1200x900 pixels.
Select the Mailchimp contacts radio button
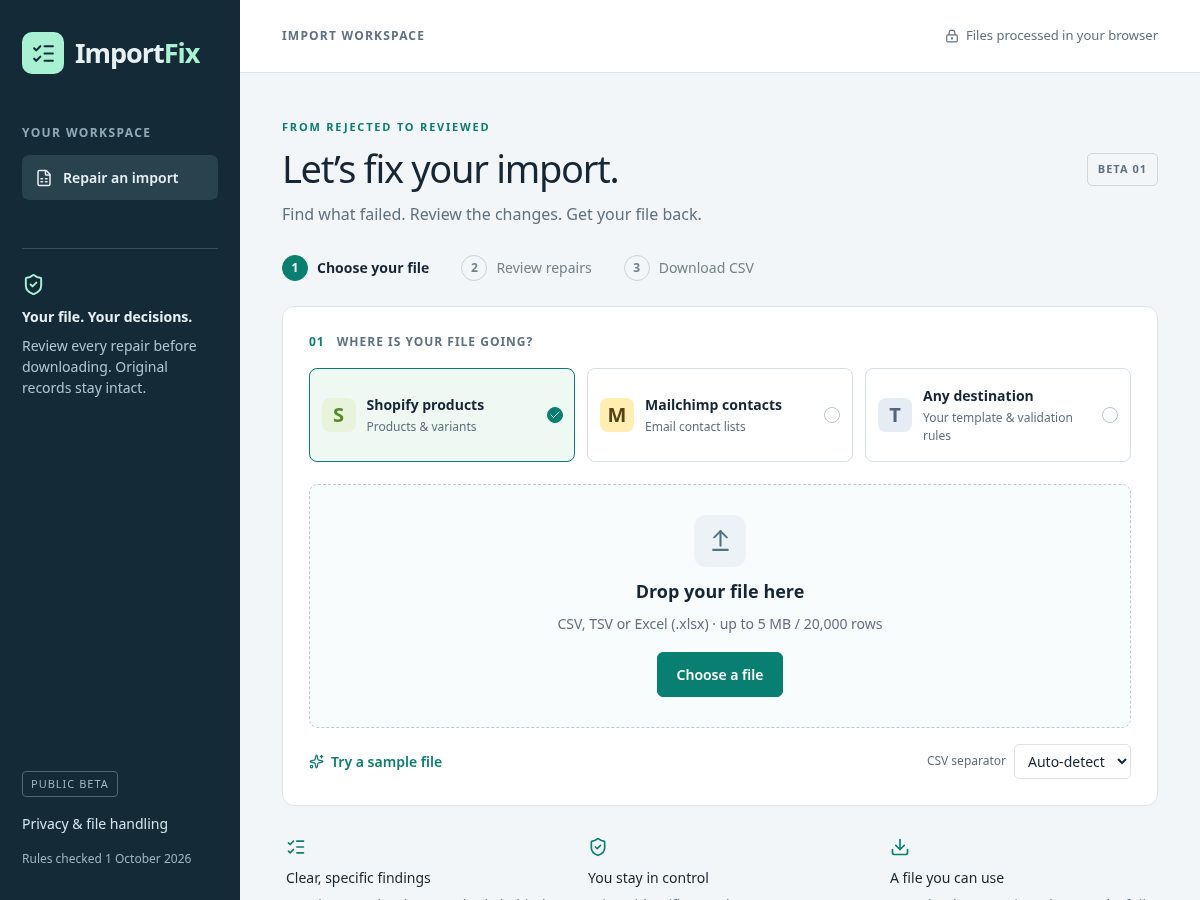[x=832, y=415]
